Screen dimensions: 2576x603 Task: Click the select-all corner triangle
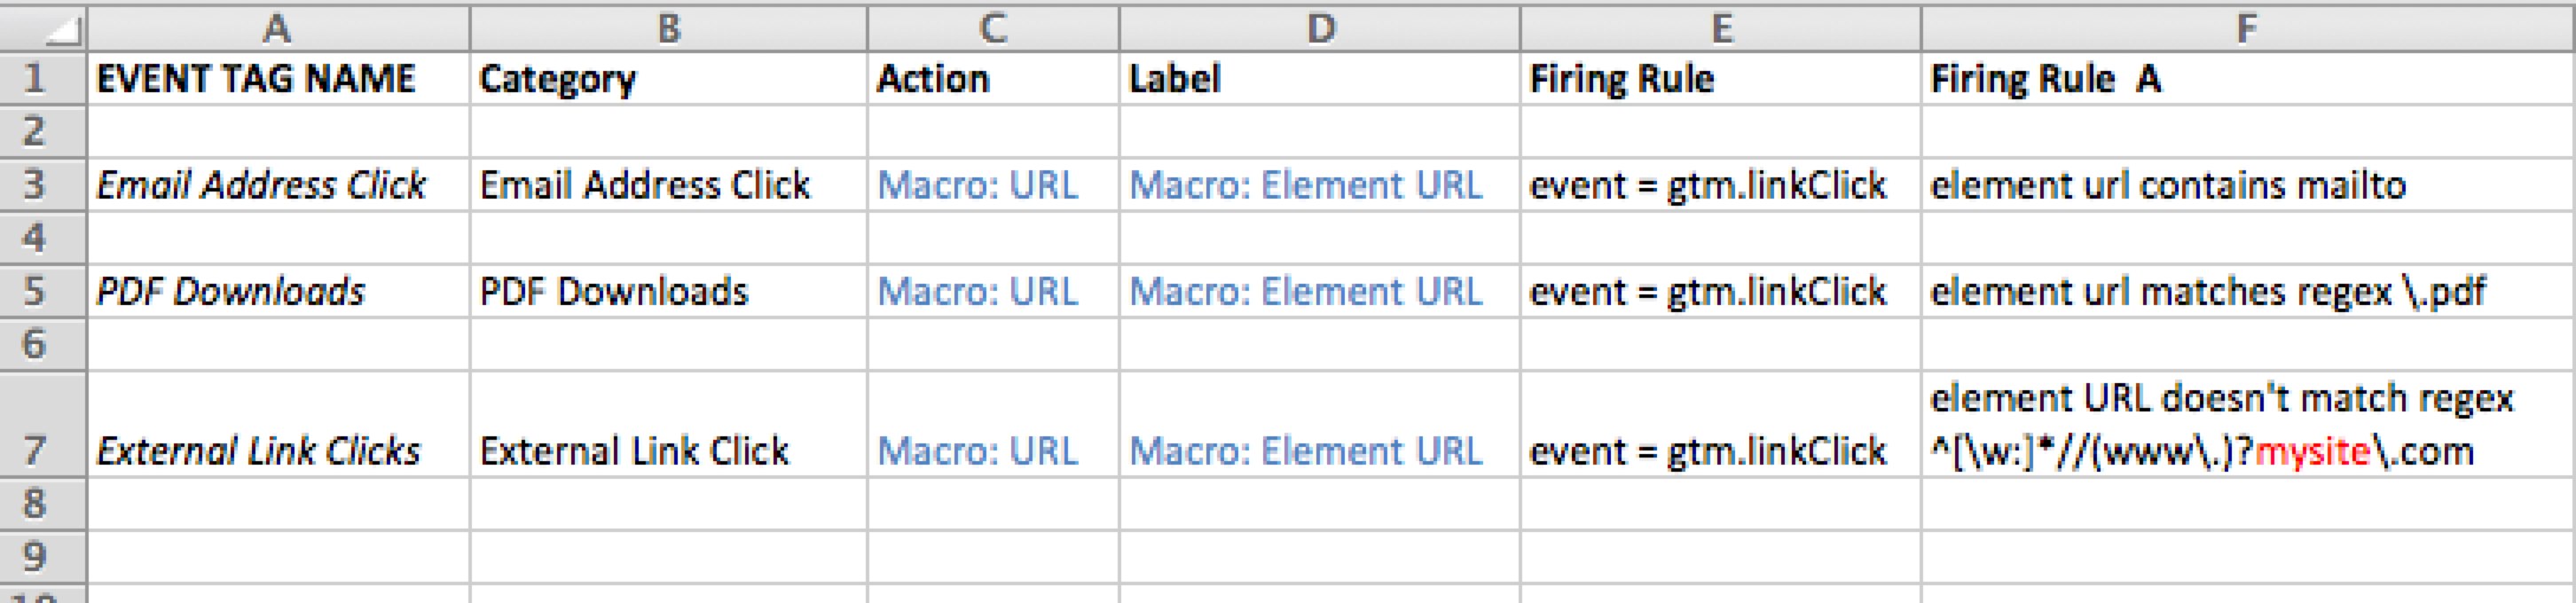tap(44, 27)
